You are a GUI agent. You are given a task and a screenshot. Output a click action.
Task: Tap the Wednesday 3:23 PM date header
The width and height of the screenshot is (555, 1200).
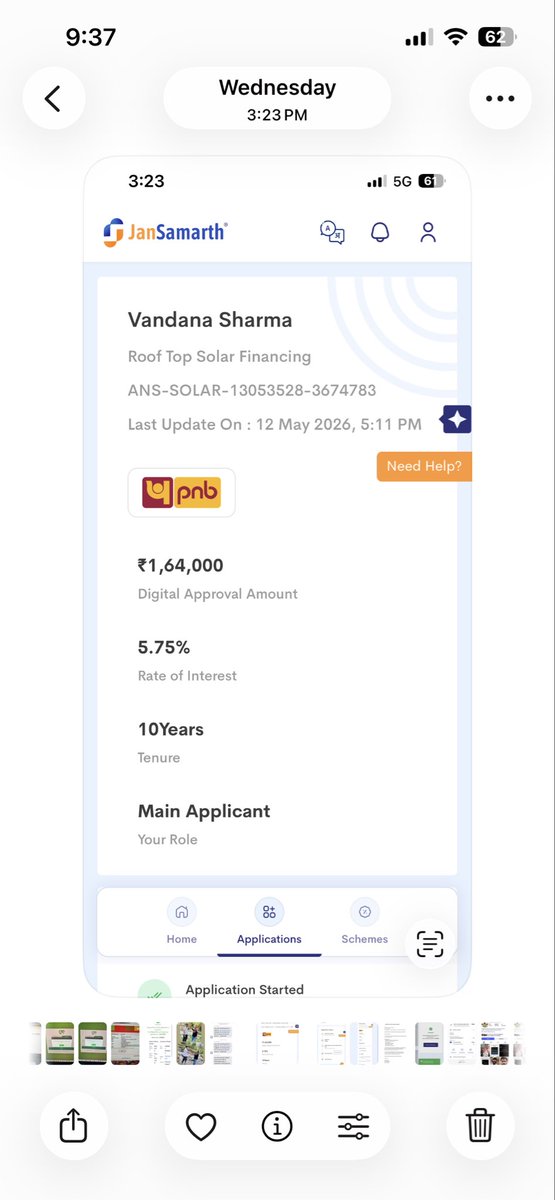tap(277, 98)
